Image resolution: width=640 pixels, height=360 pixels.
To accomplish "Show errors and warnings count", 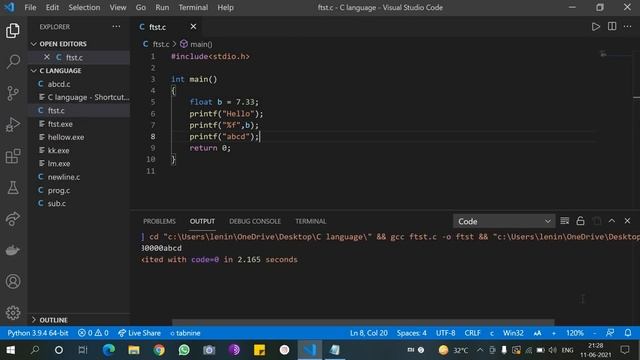I will (93, 333).
